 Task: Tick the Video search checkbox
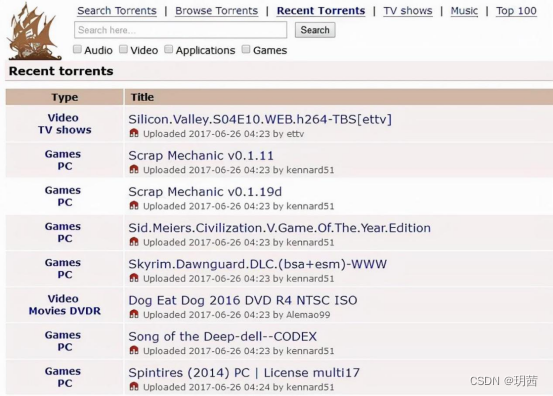click(123, 49)
